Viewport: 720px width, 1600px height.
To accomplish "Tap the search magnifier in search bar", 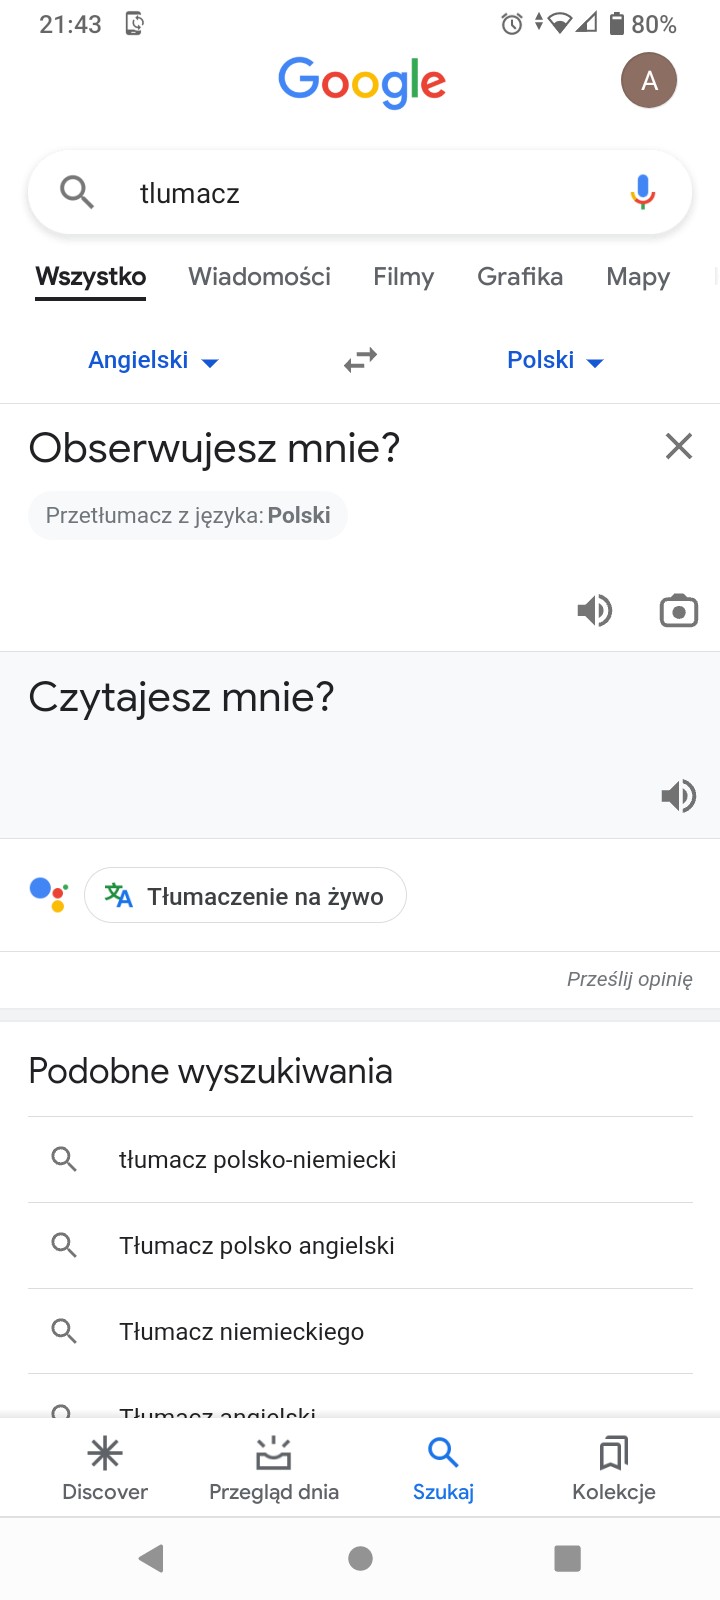I will (77, 191).
